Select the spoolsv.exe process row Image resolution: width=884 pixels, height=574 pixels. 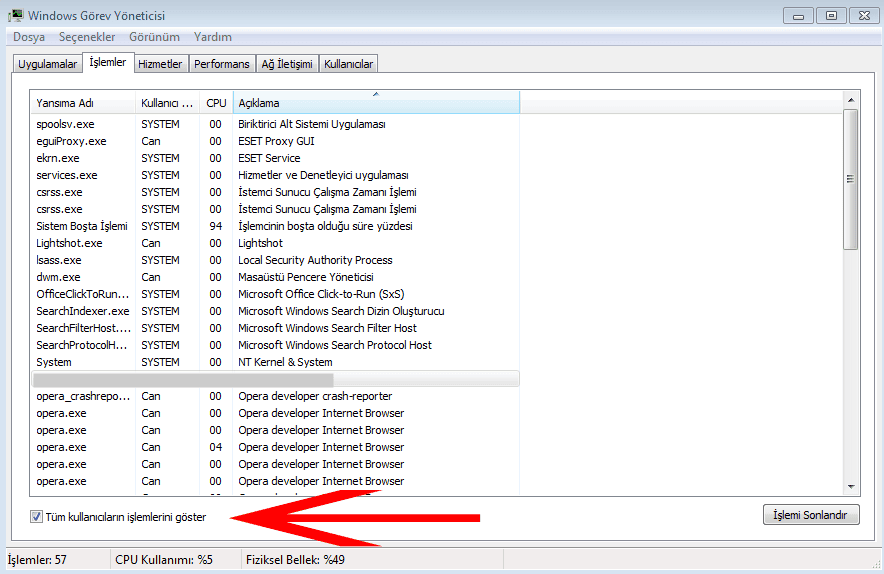pyautogui.click(x=65, y=124)
